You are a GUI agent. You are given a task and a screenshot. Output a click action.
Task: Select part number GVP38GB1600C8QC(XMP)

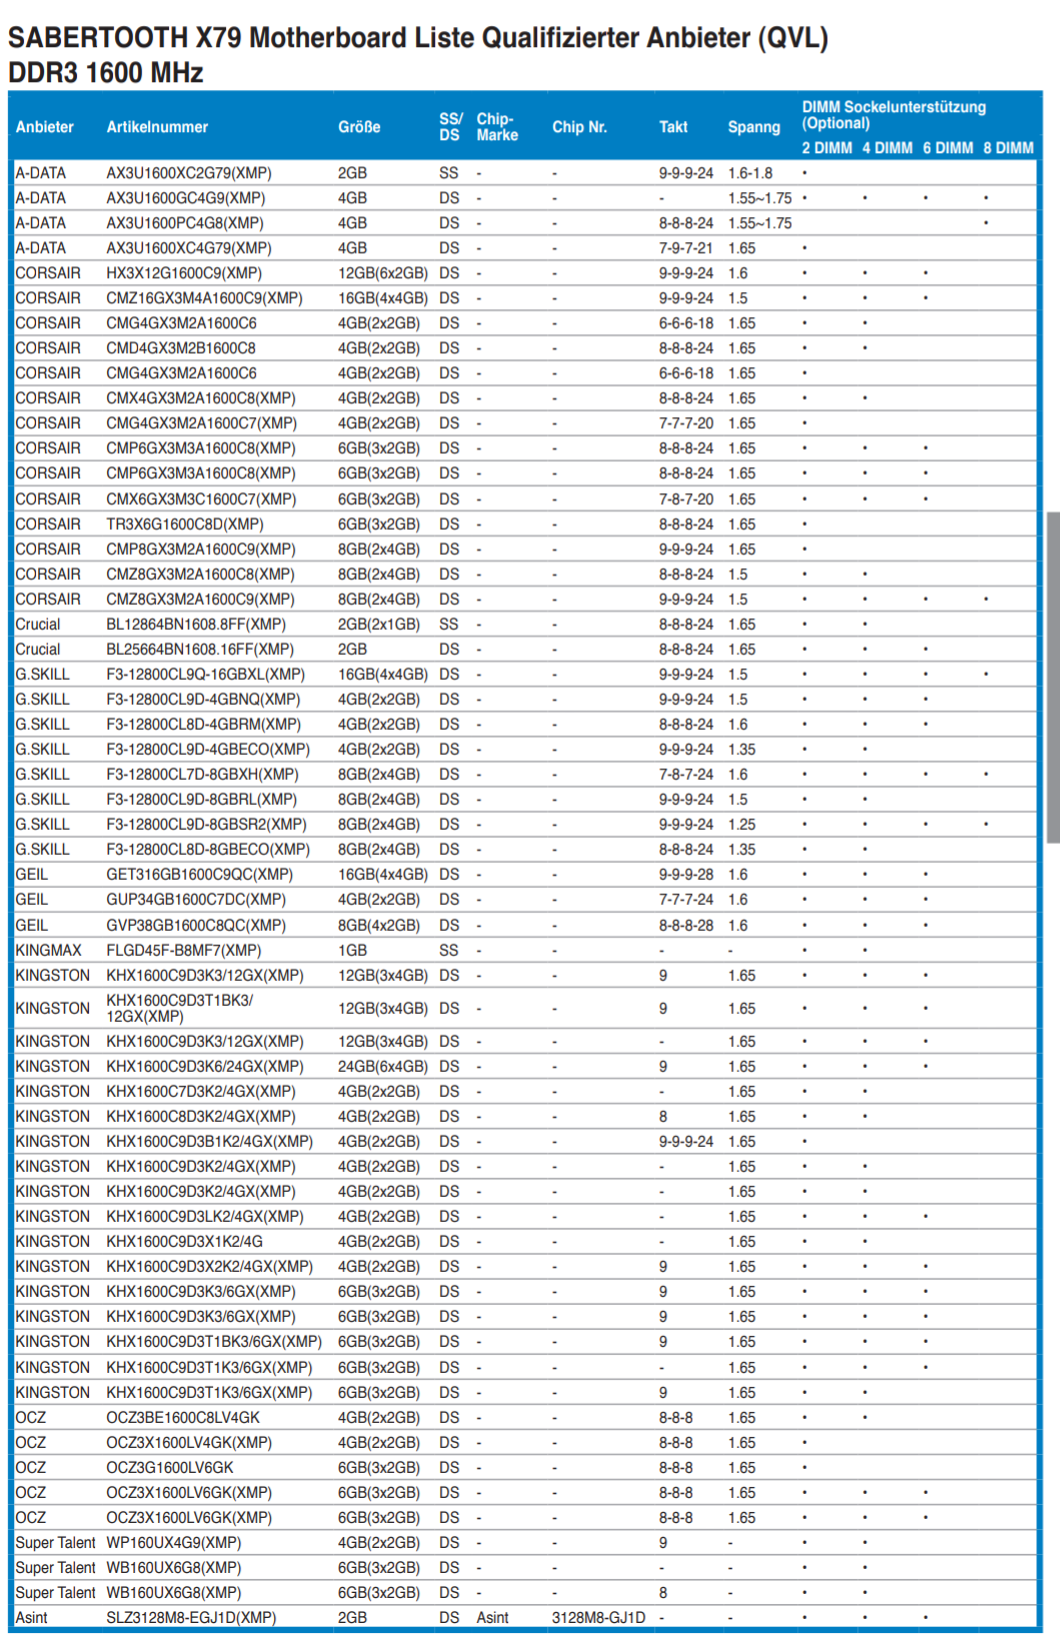[x=196, y=925]
